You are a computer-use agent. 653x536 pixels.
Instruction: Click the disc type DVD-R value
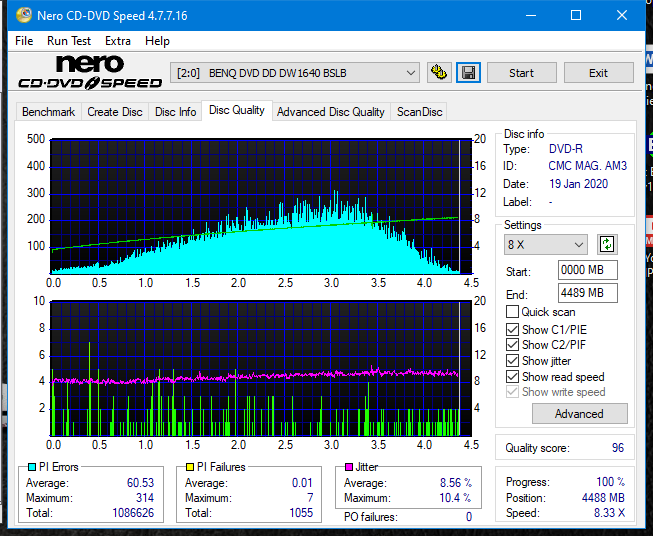(566, 149)
